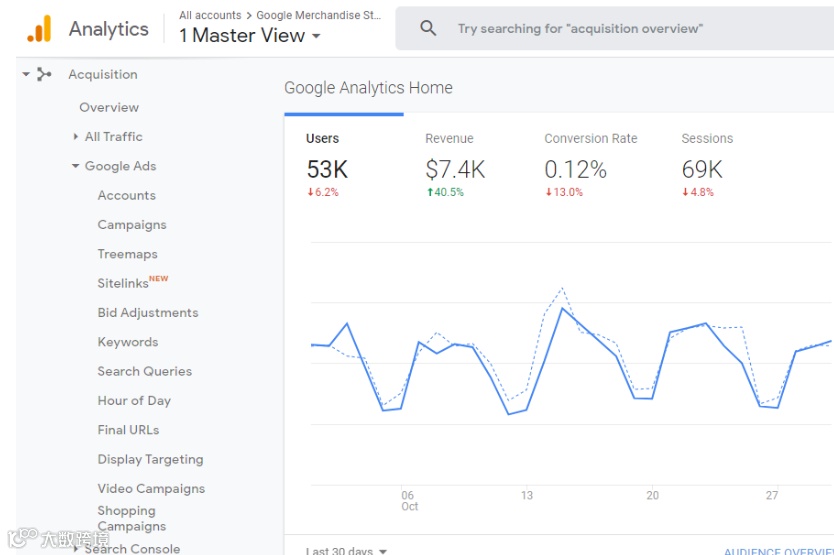834x555 pixels.
Task: Open the Keywords report
Action: coord(128,342)
